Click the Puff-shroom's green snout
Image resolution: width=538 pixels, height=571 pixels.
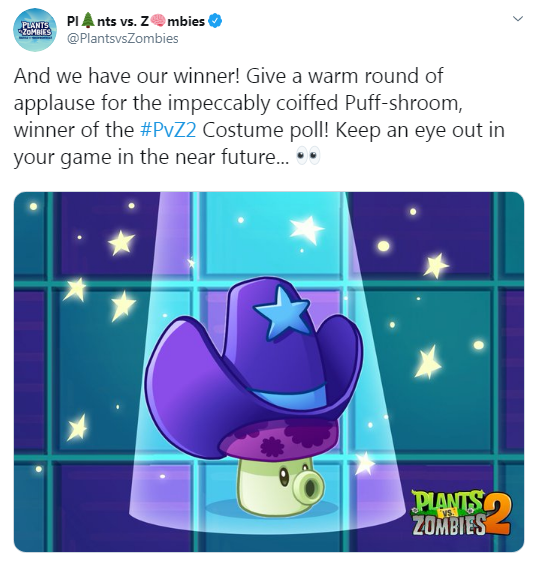(310, 485)
